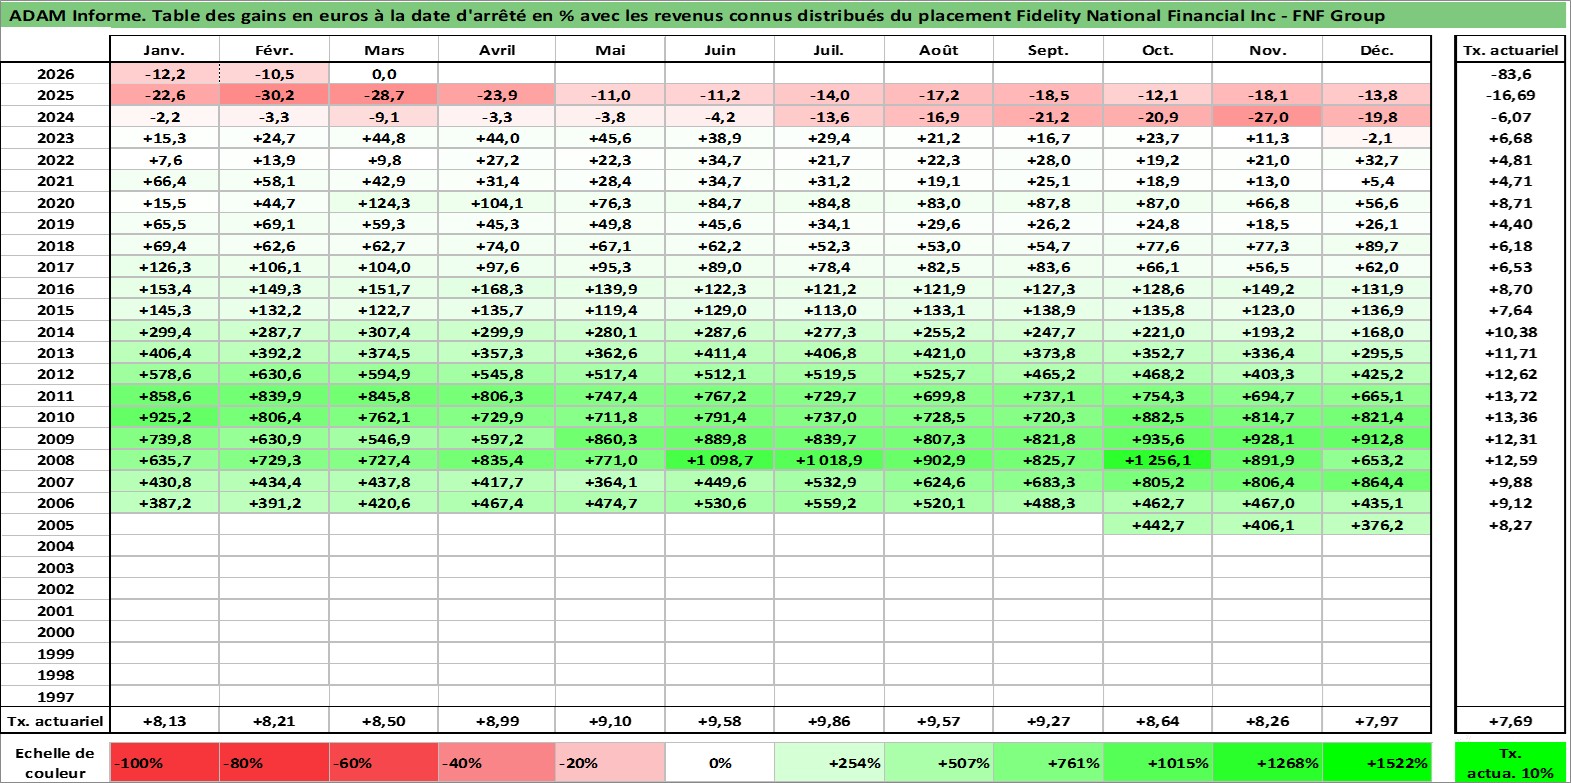Select cell with value +630,6
1571x783 pixels.
[274, 374]
